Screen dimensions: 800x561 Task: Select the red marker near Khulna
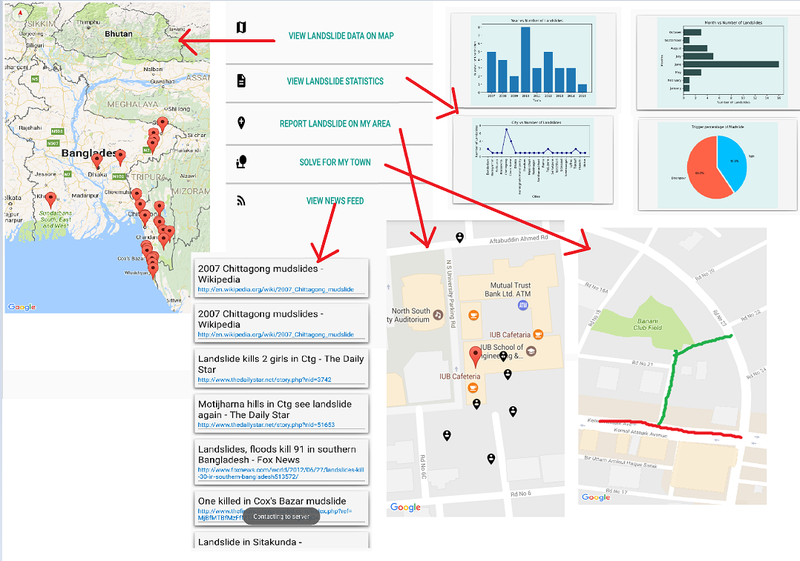pos(51,206)
